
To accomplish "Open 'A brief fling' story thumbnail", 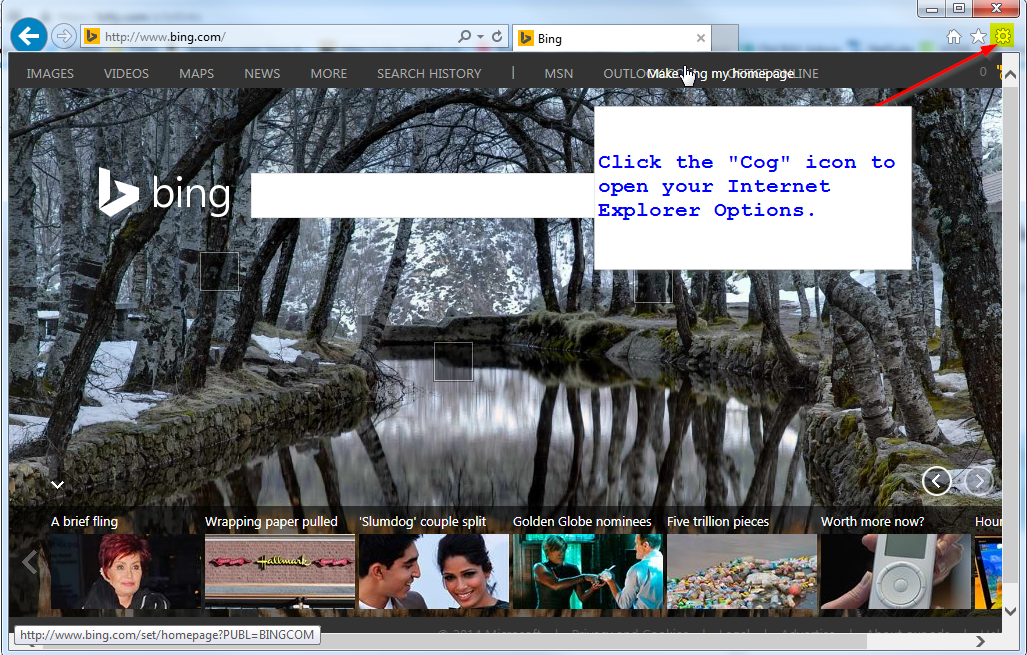I will [x=127, y=571].
